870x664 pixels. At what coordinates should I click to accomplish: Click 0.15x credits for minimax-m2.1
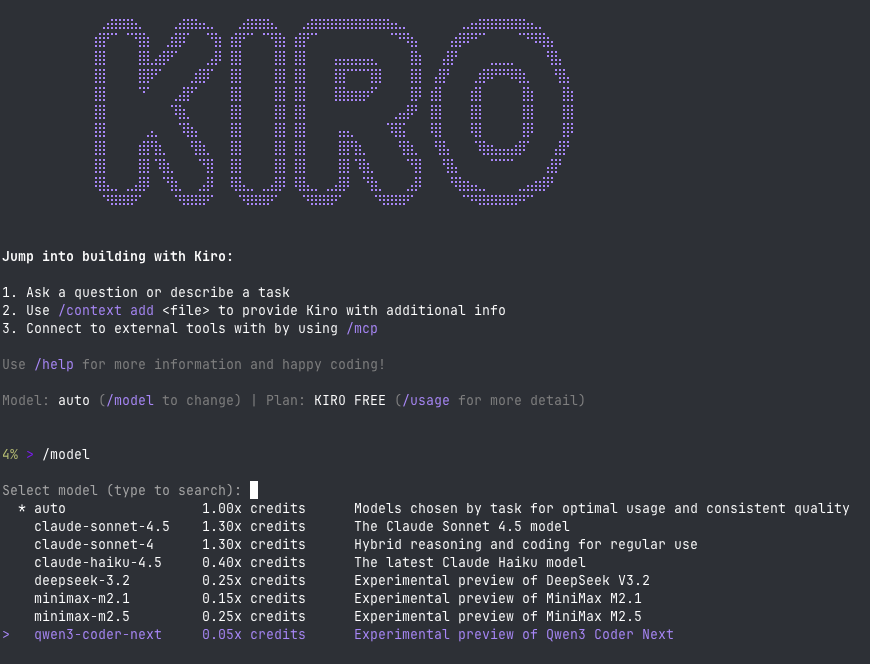(254, 599)
